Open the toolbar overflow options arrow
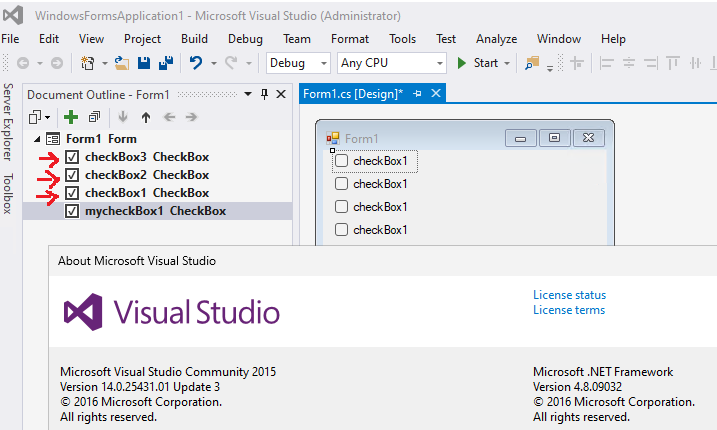The height and width of the screenshot is (430, 717). (x=550, y=69)
